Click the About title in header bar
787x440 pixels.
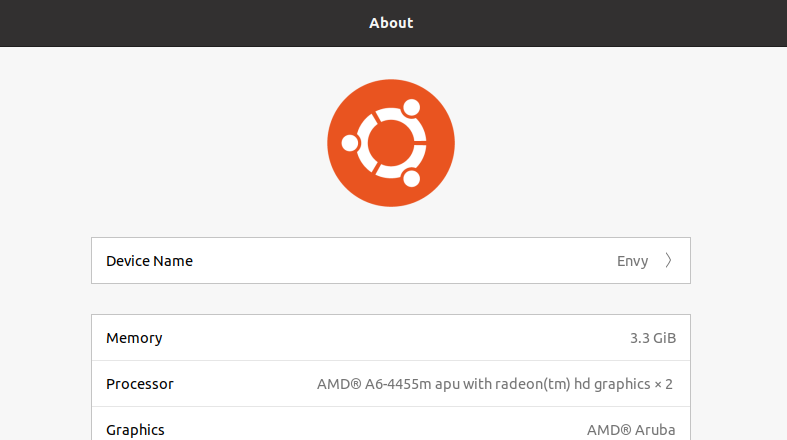click(391, 23)
